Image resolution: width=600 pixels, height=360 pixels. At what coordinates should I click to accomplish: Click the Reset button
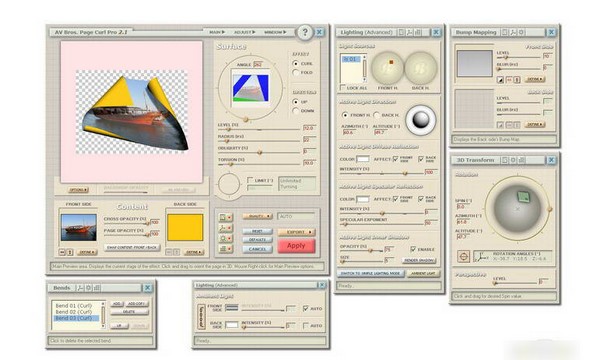click(x=258, y=231)
